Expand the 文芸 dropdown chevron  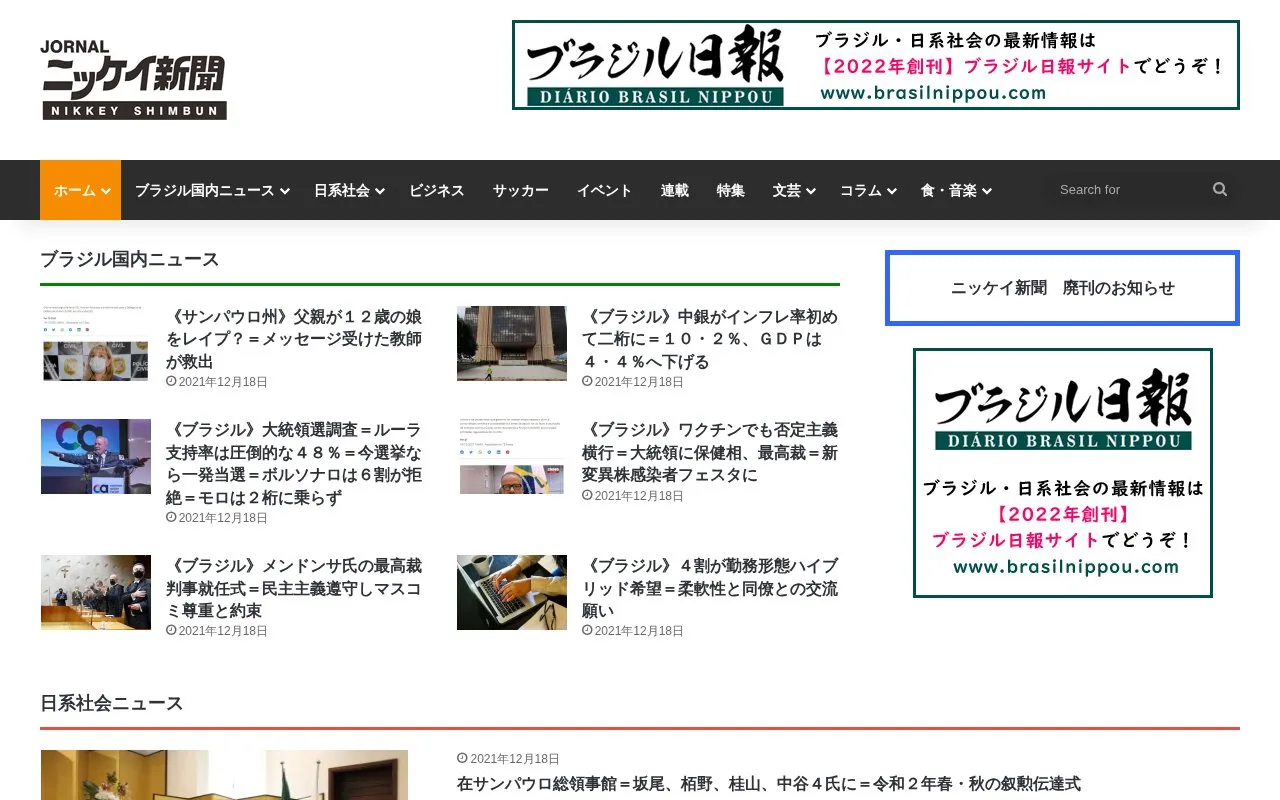point(811,191)
